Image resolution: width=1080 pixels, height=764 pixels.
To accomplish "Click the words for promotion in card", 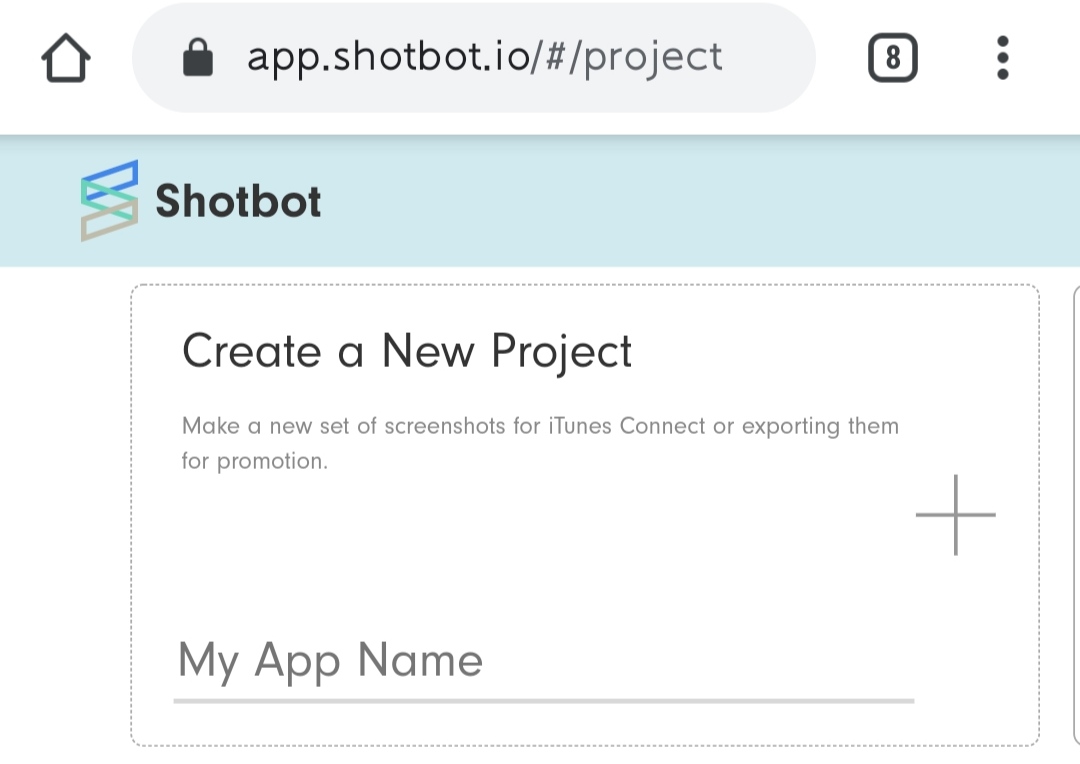I will 254,461.
